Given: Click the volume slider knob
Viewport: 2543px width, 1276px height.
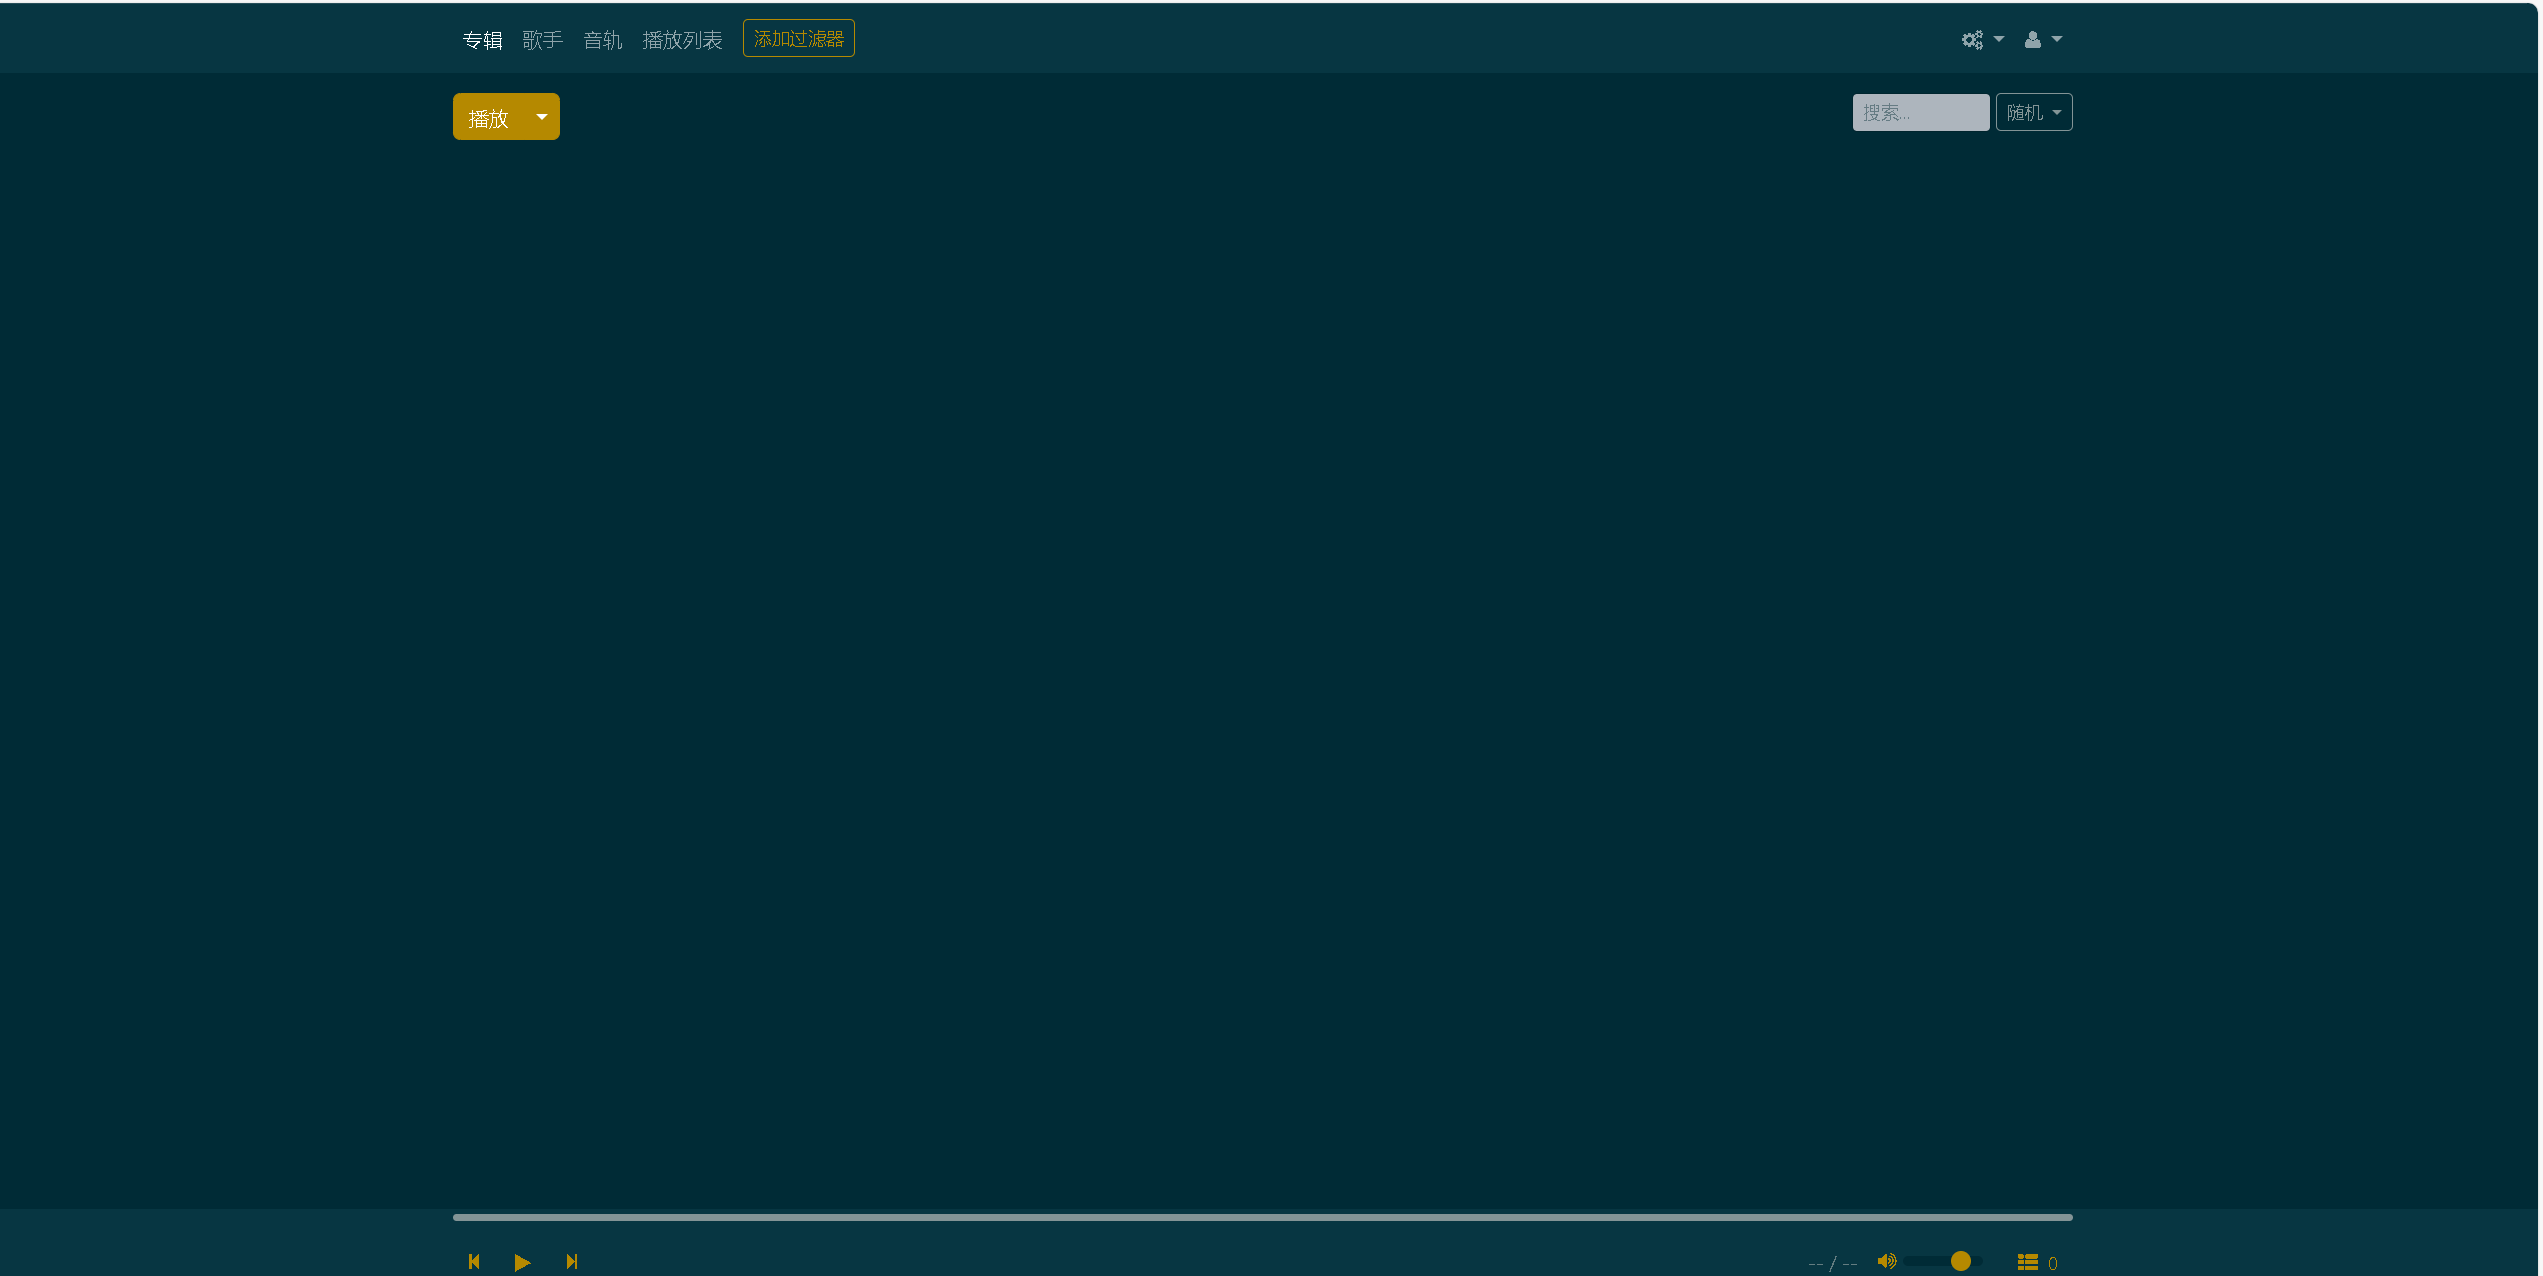Looking at the screenshot, I should 1960,1261.
